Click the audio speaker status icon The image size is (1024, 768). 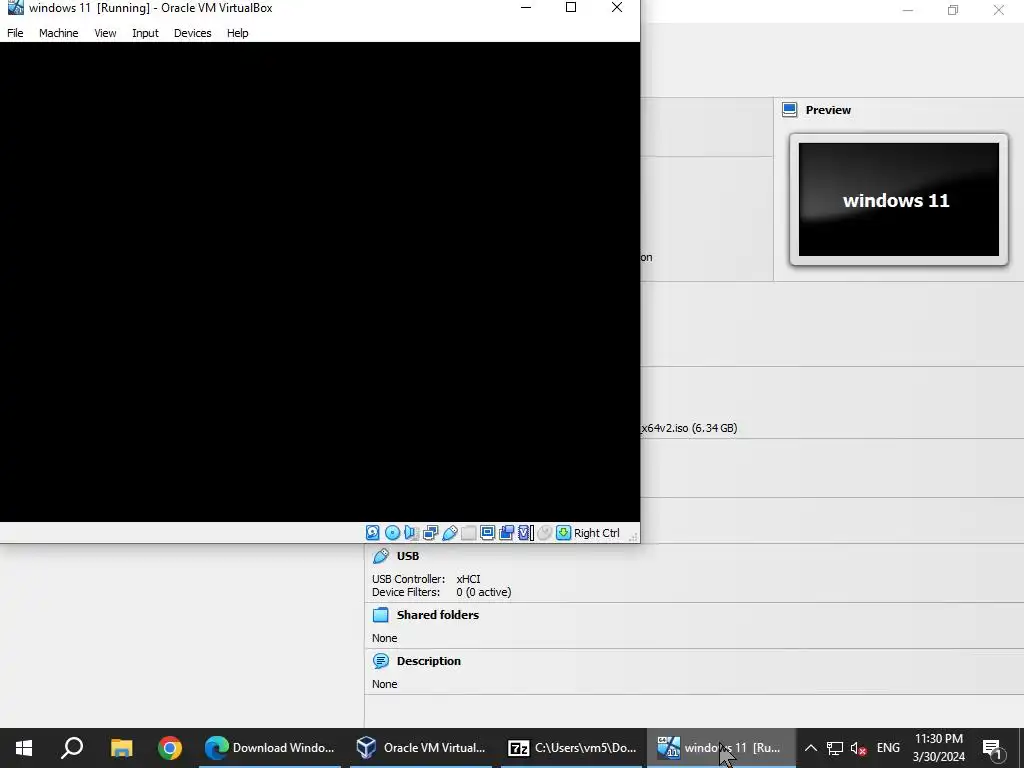point(411,533)
